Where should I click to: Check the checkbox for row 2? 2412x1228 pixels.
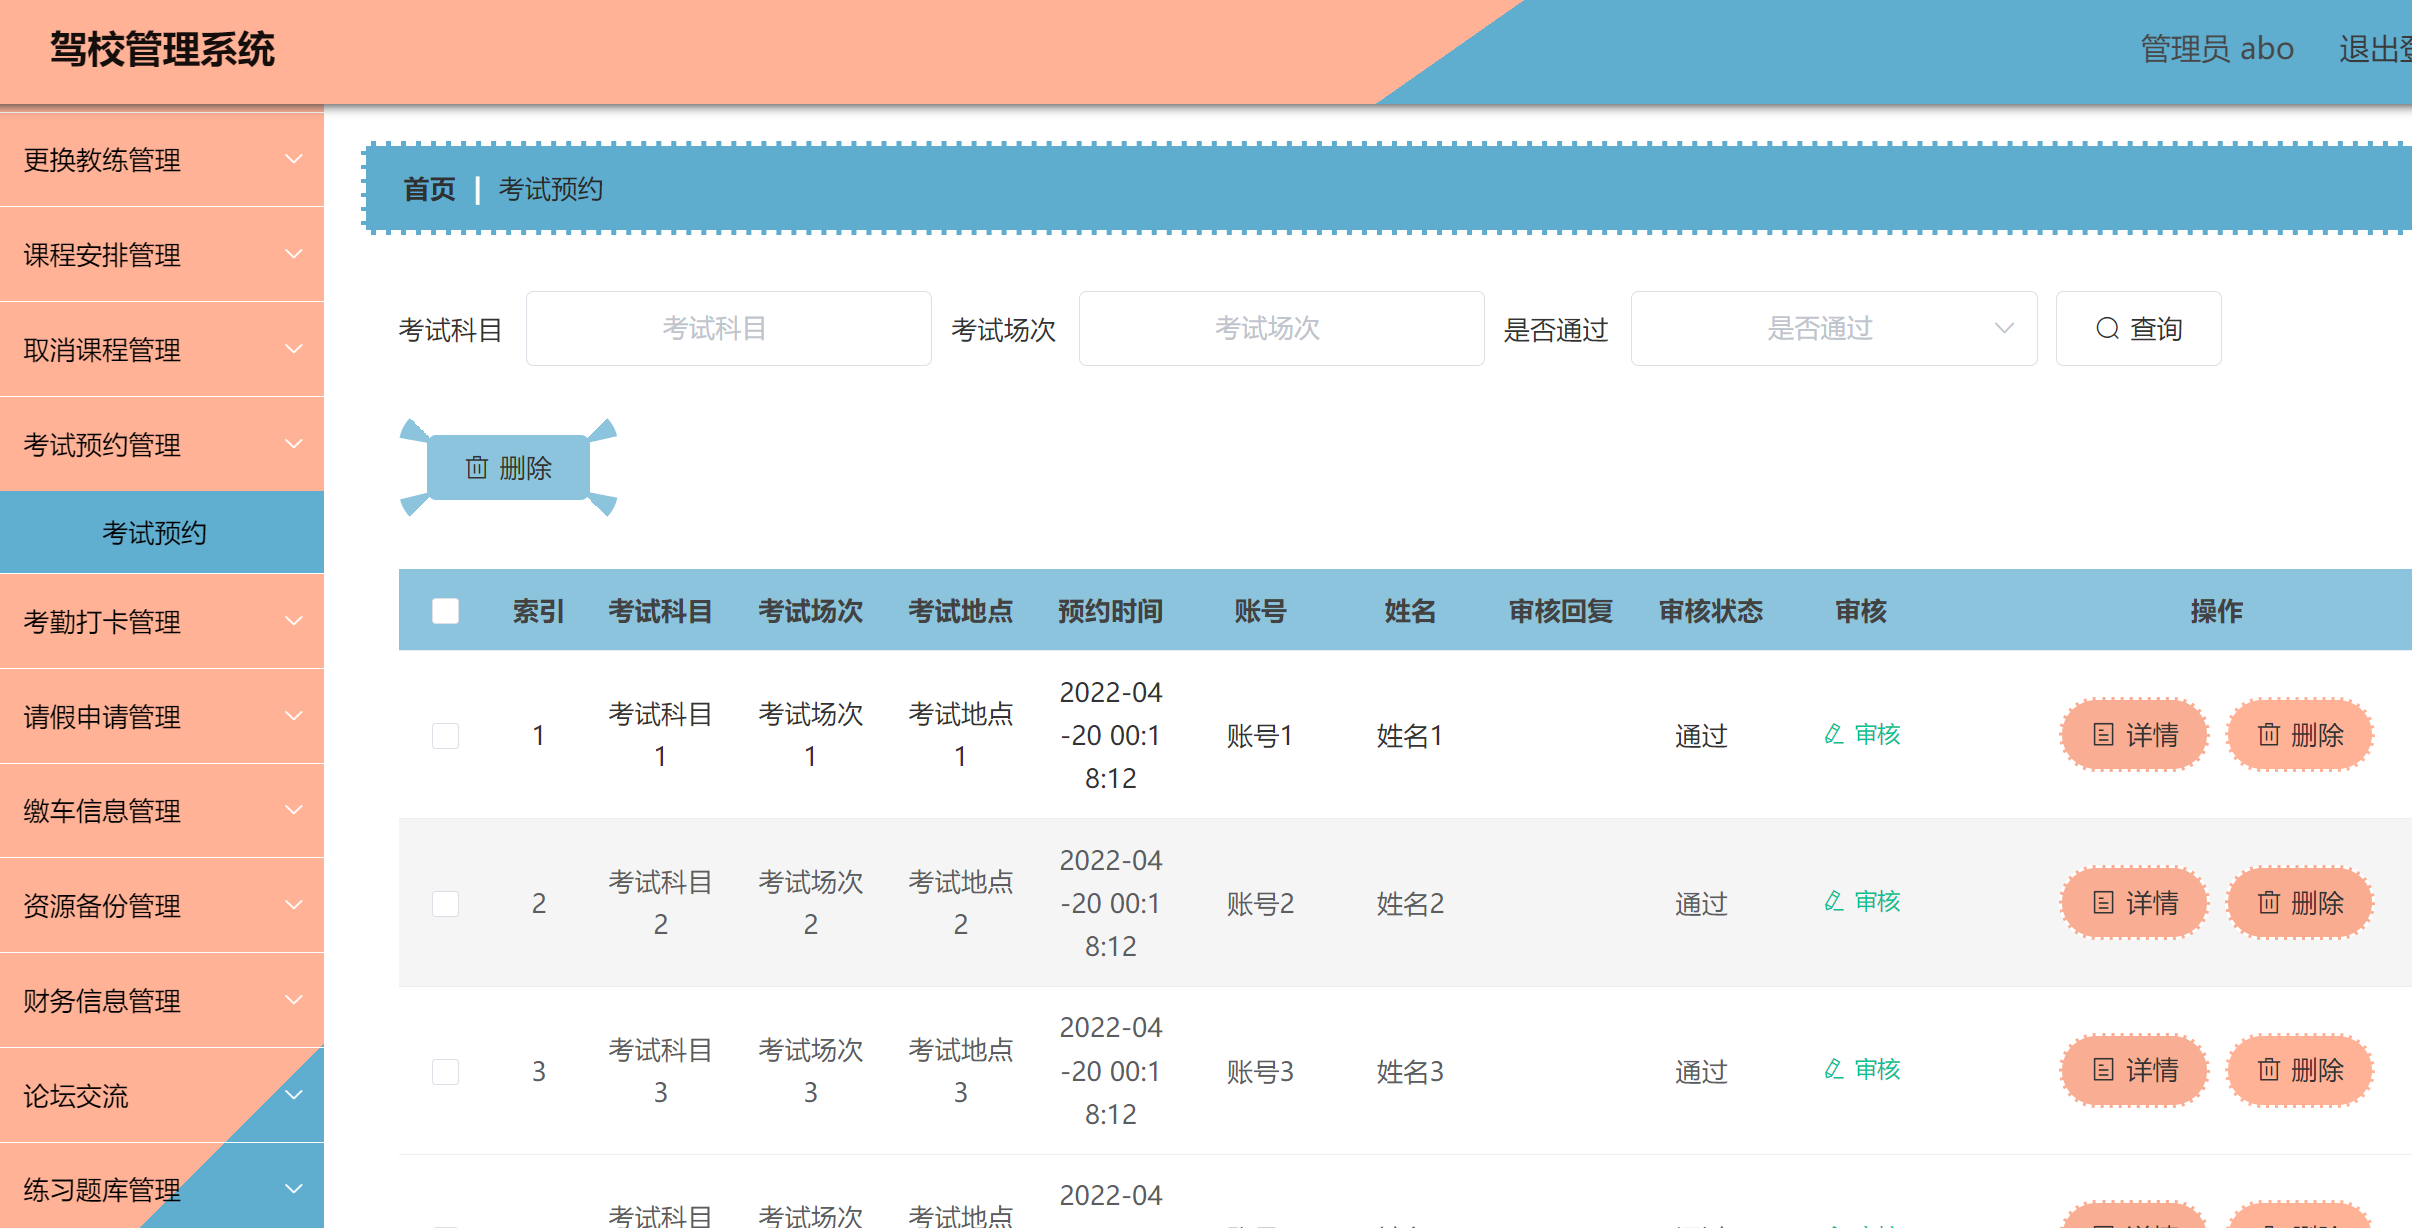(x=445, y=904)
